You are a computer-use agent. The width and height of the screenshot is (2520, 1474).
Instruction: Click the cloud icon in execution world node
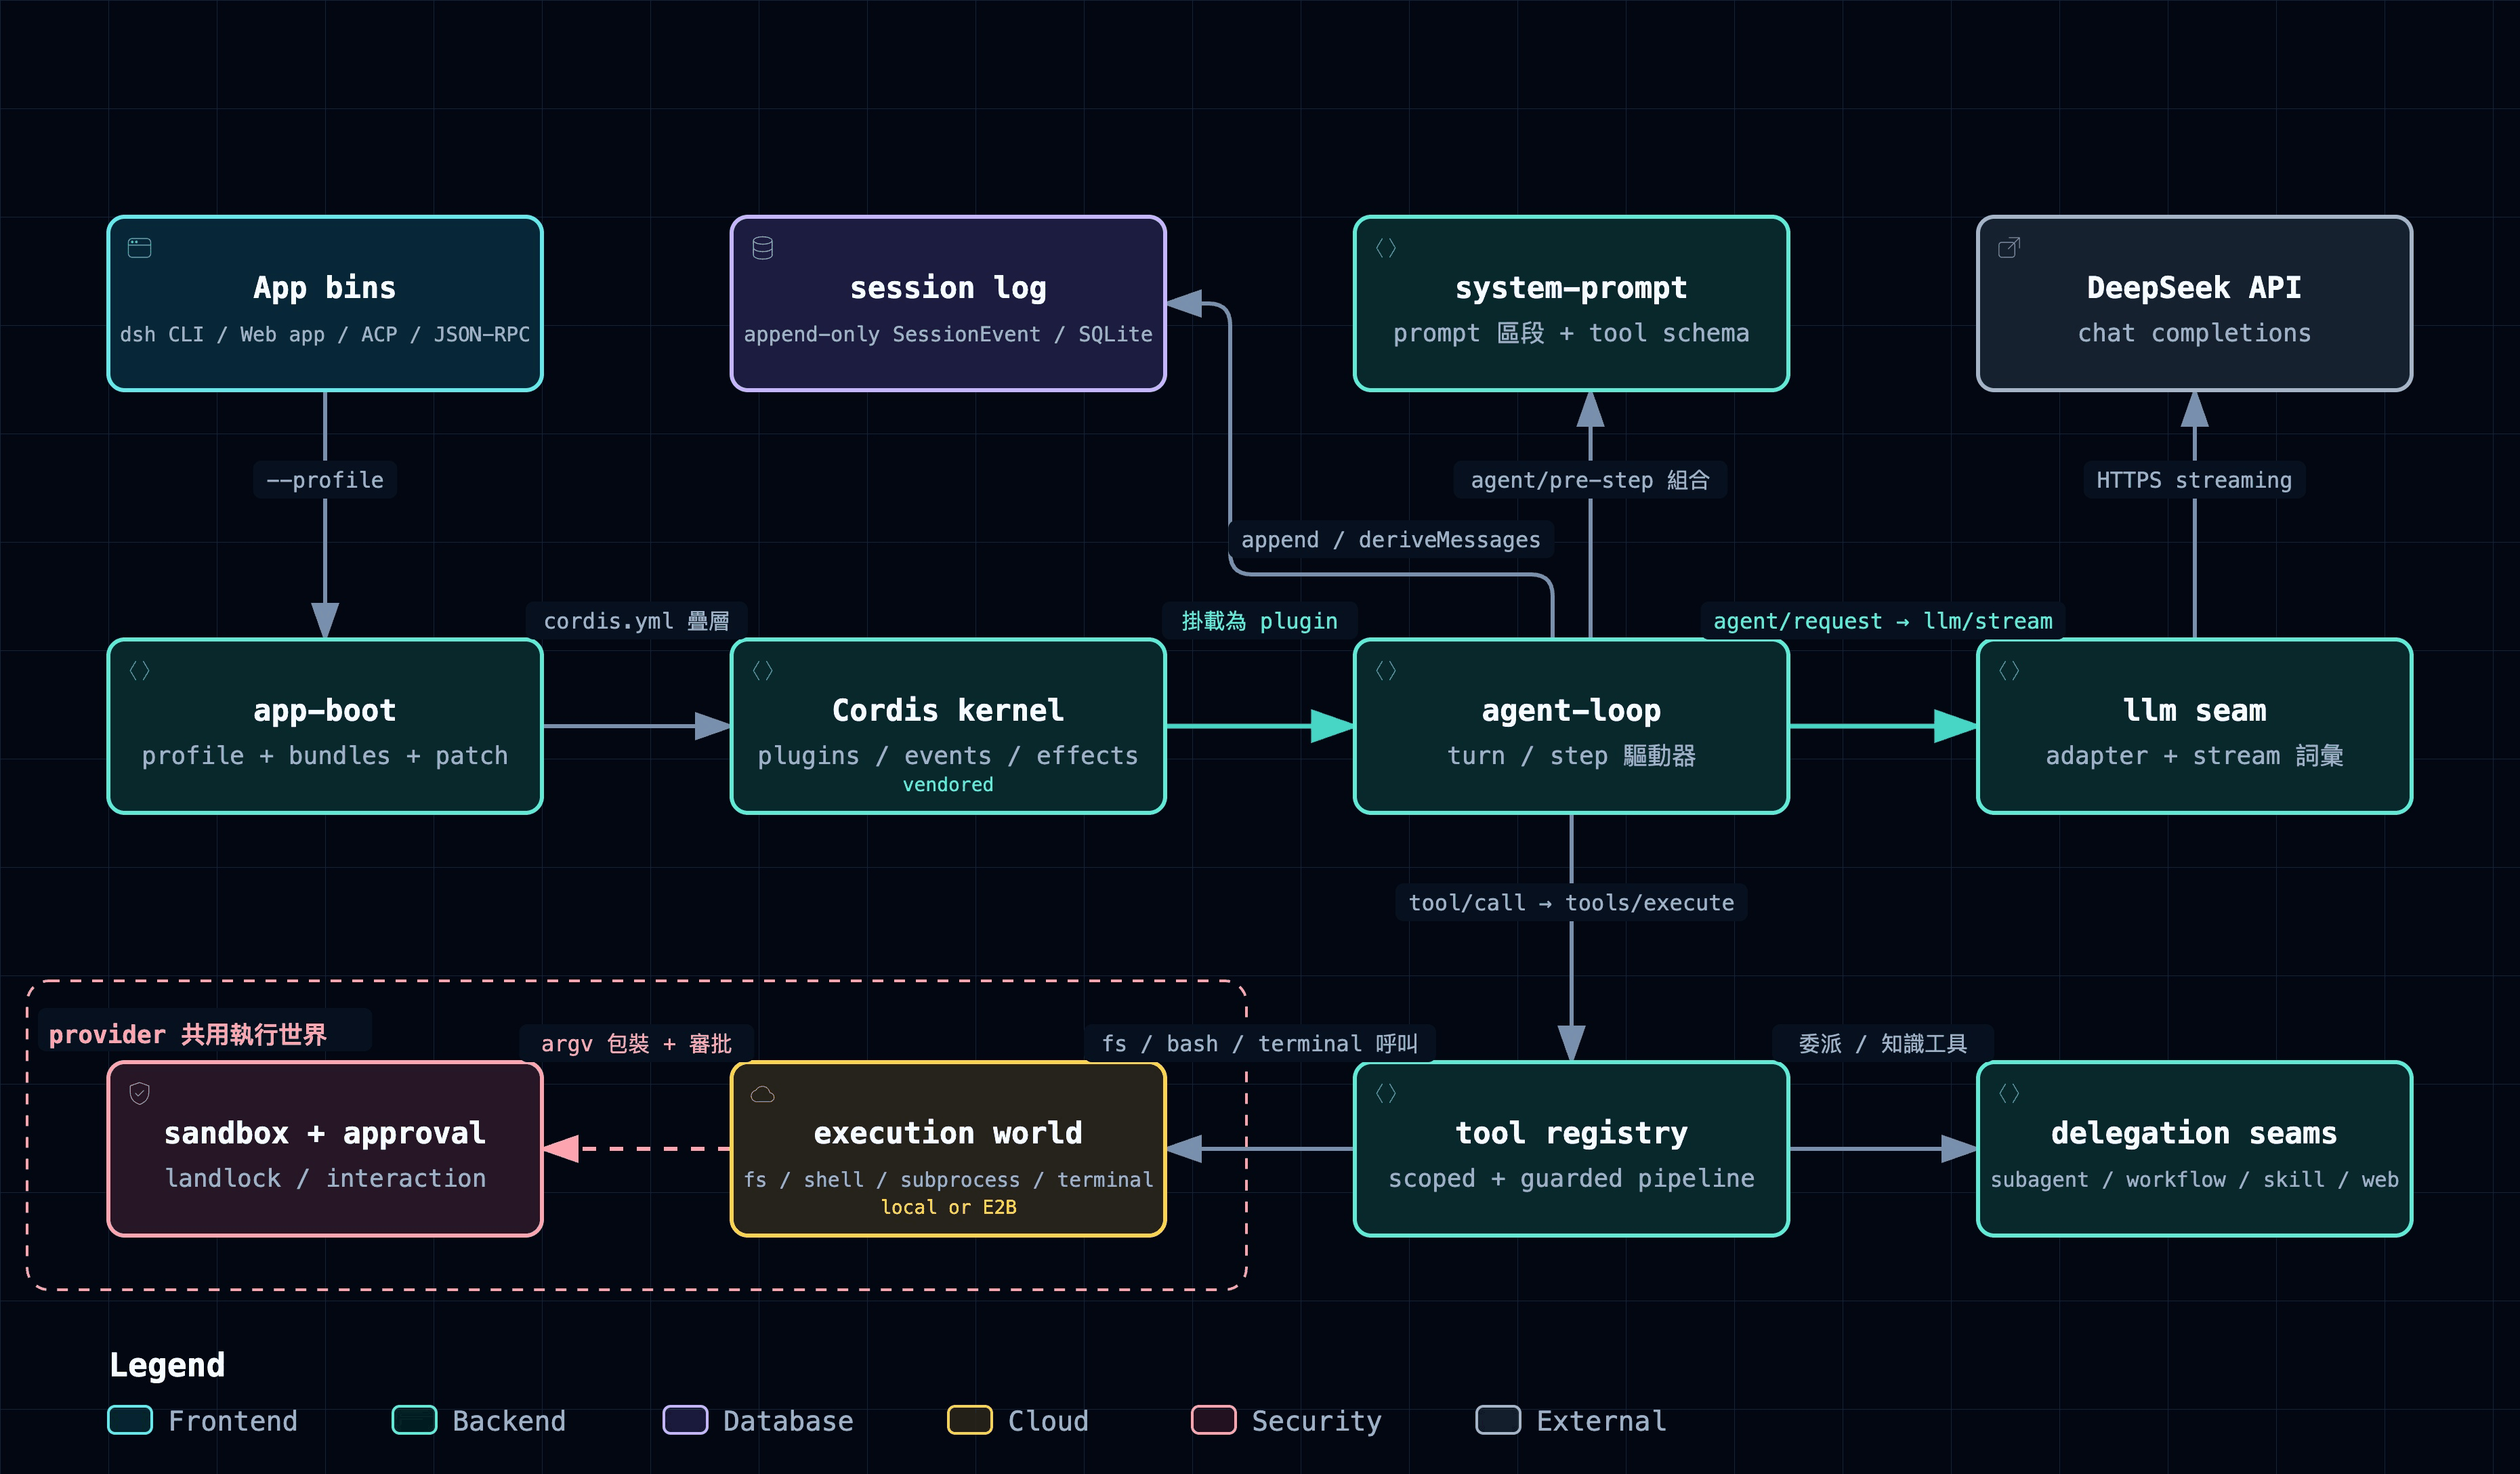763,1094
